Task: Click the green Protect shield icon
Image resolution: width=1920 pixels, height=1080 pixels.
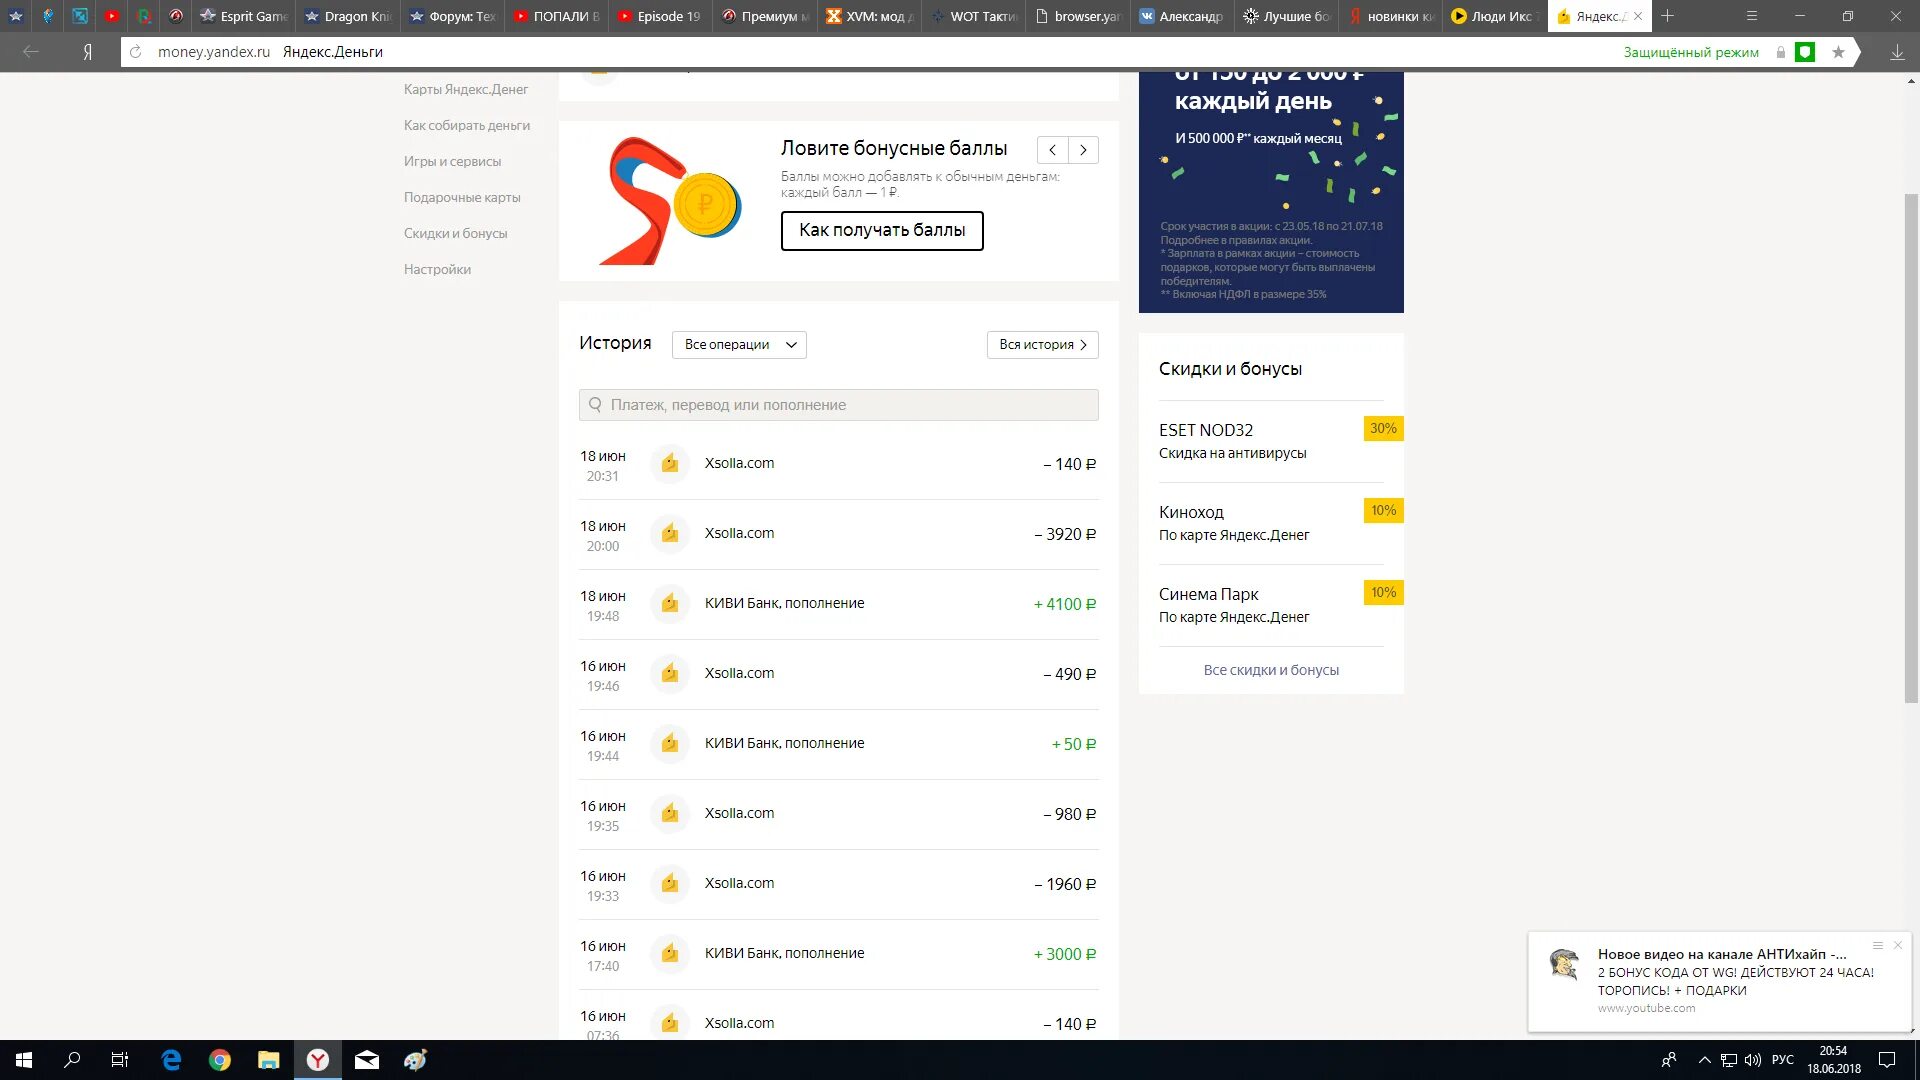Action: click(1805, 52)
